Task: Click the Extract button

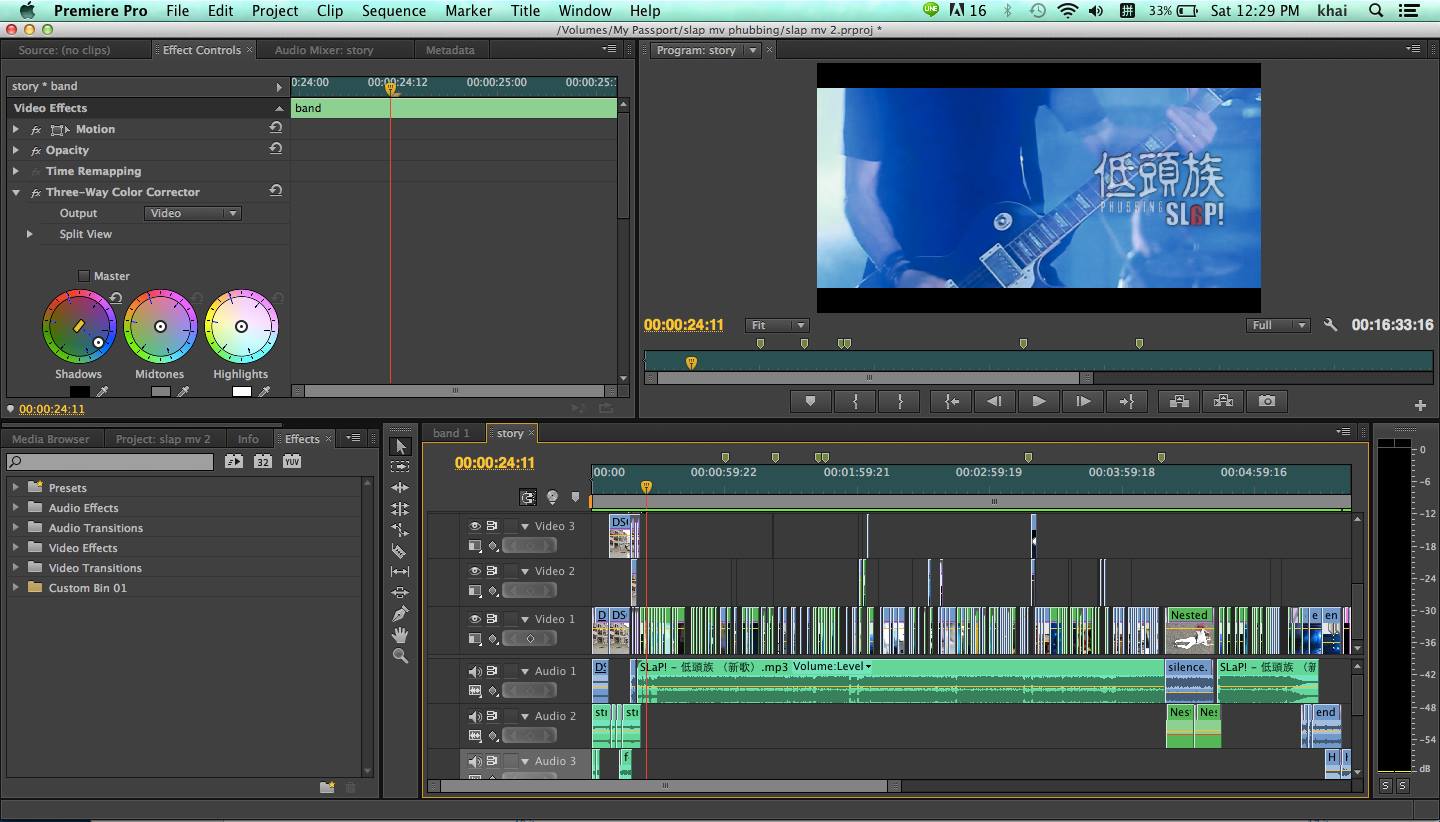Action: tap(1223, 401)
